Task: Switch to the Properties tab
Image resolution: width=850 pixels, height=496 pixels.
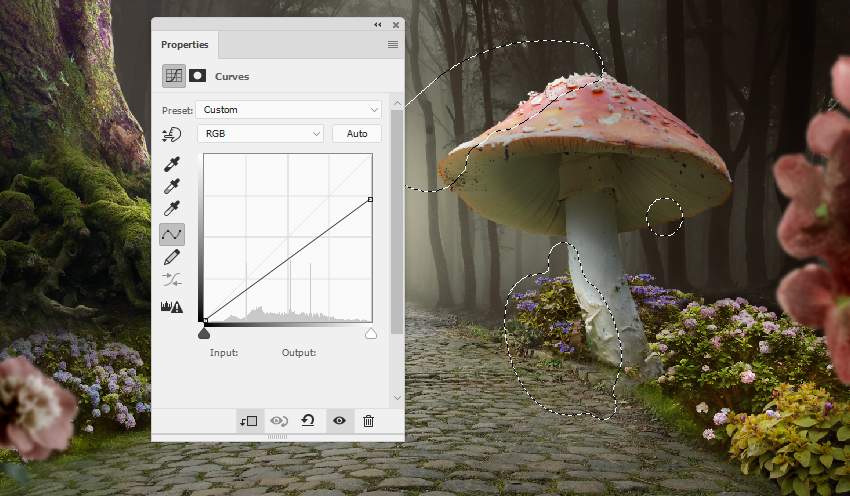Action: (185, 44)
